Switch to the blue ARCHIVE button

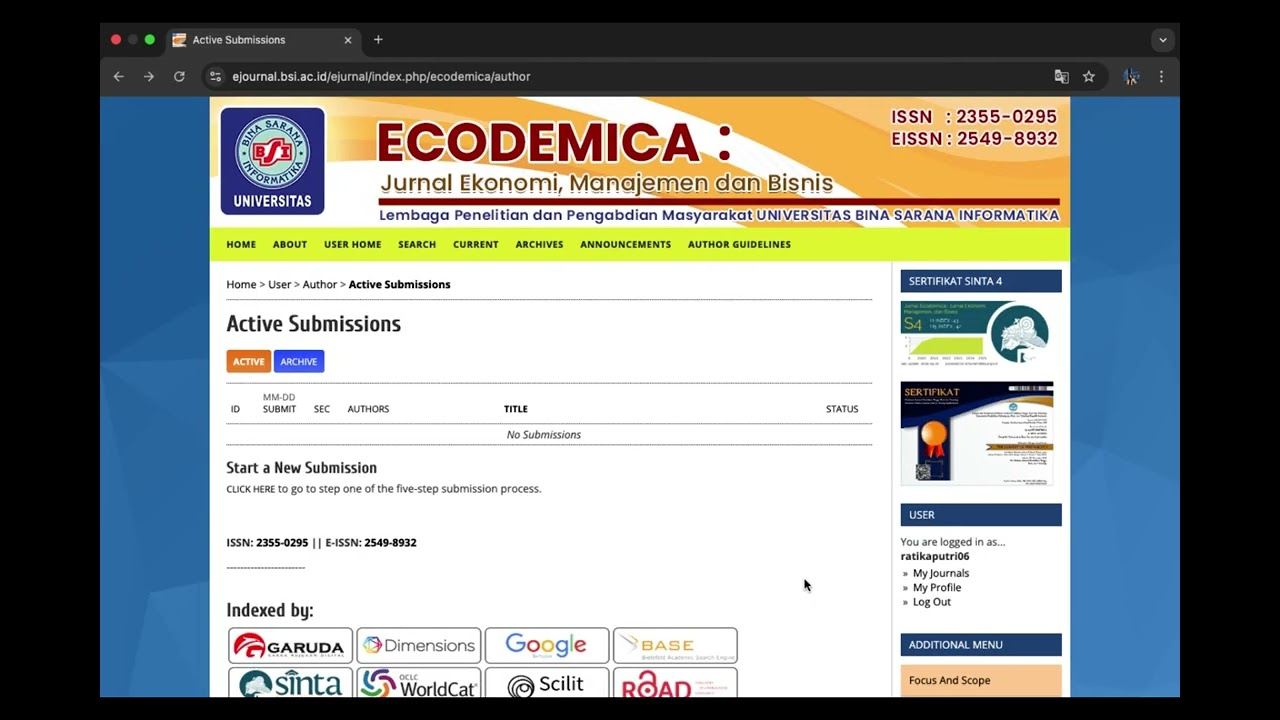click(299, 361)
